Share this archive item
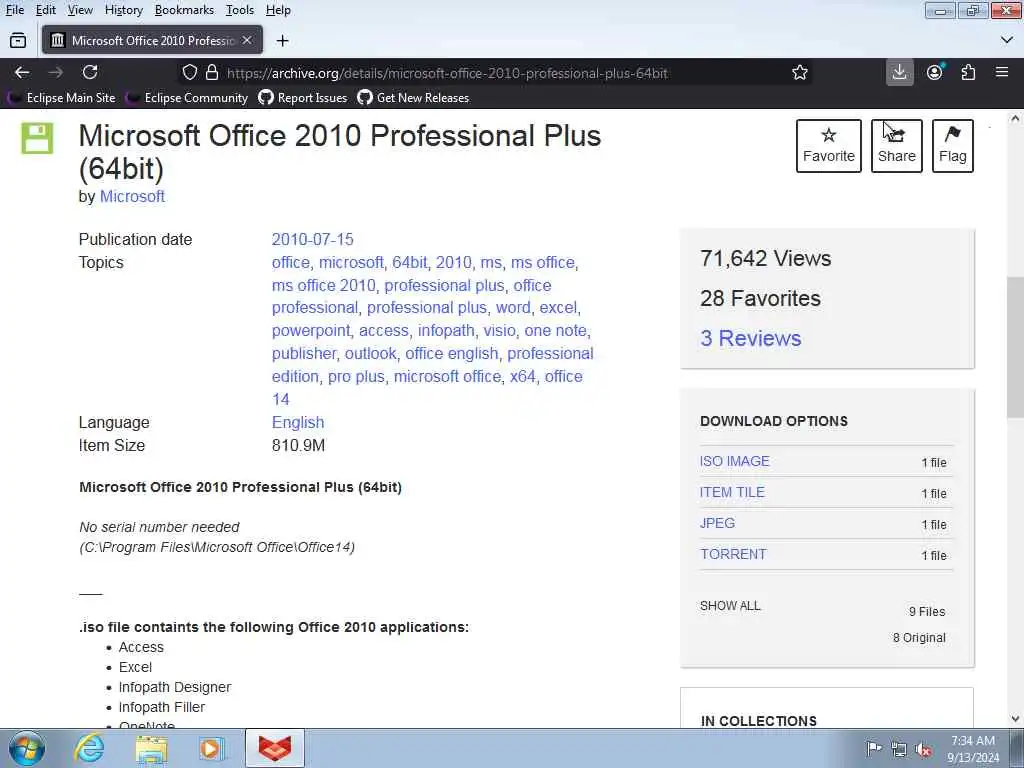 pos(897,146)
